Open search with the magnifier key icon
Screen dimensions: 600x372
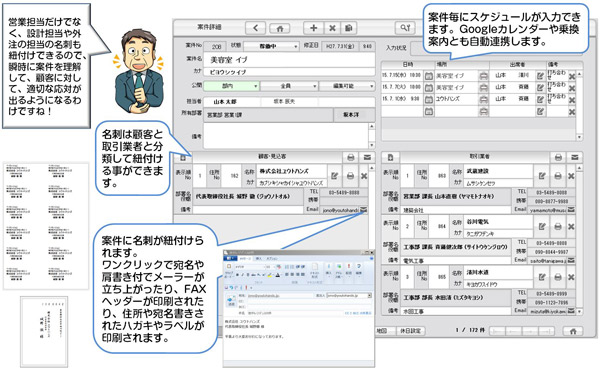coord(405,28)
